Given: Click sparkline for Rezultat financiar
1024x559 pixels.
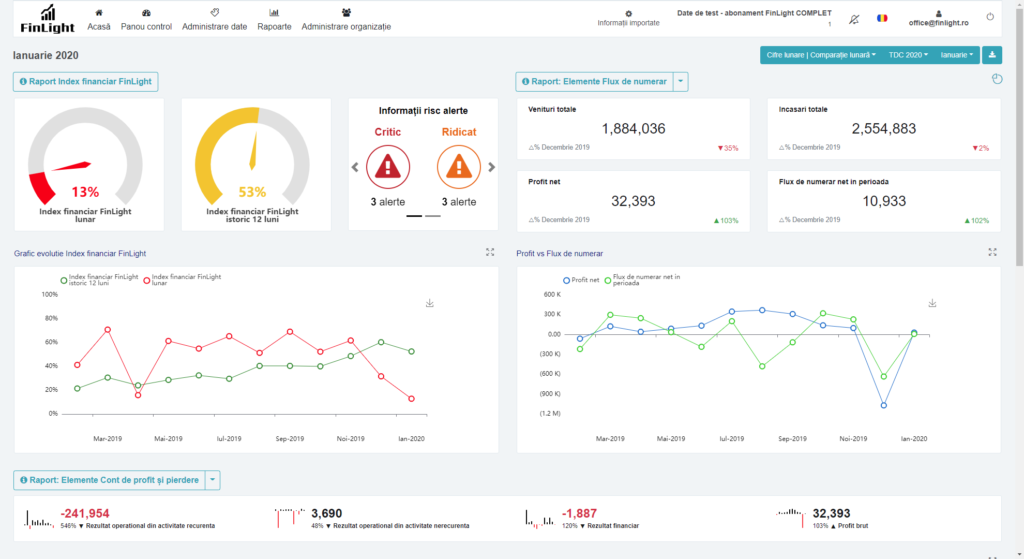Looking at the screenshot, I should tap(540, 519).
